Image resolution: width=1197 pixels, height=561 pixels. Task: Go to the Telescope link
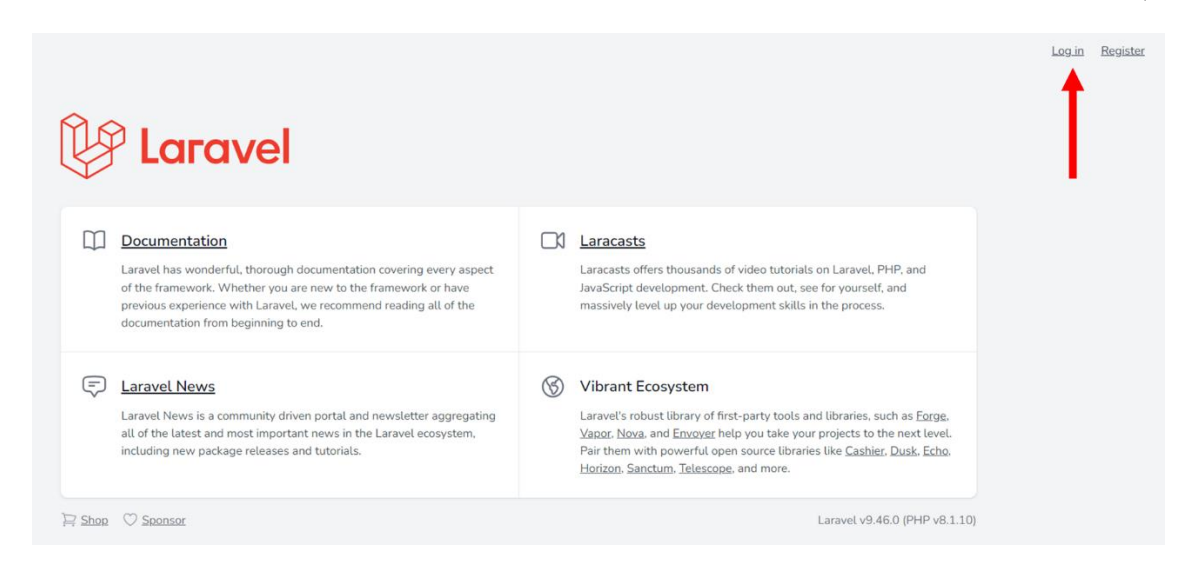click(x=706, y=469)
